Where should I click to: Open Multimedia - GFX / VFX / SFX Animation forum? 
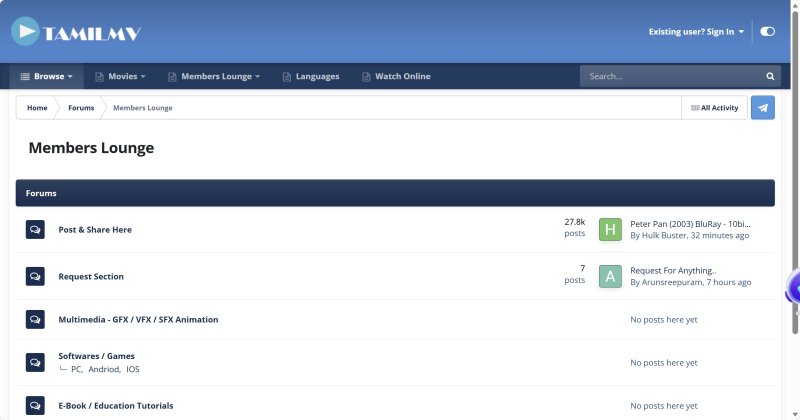pyautogui.click(x=138, y=319)
